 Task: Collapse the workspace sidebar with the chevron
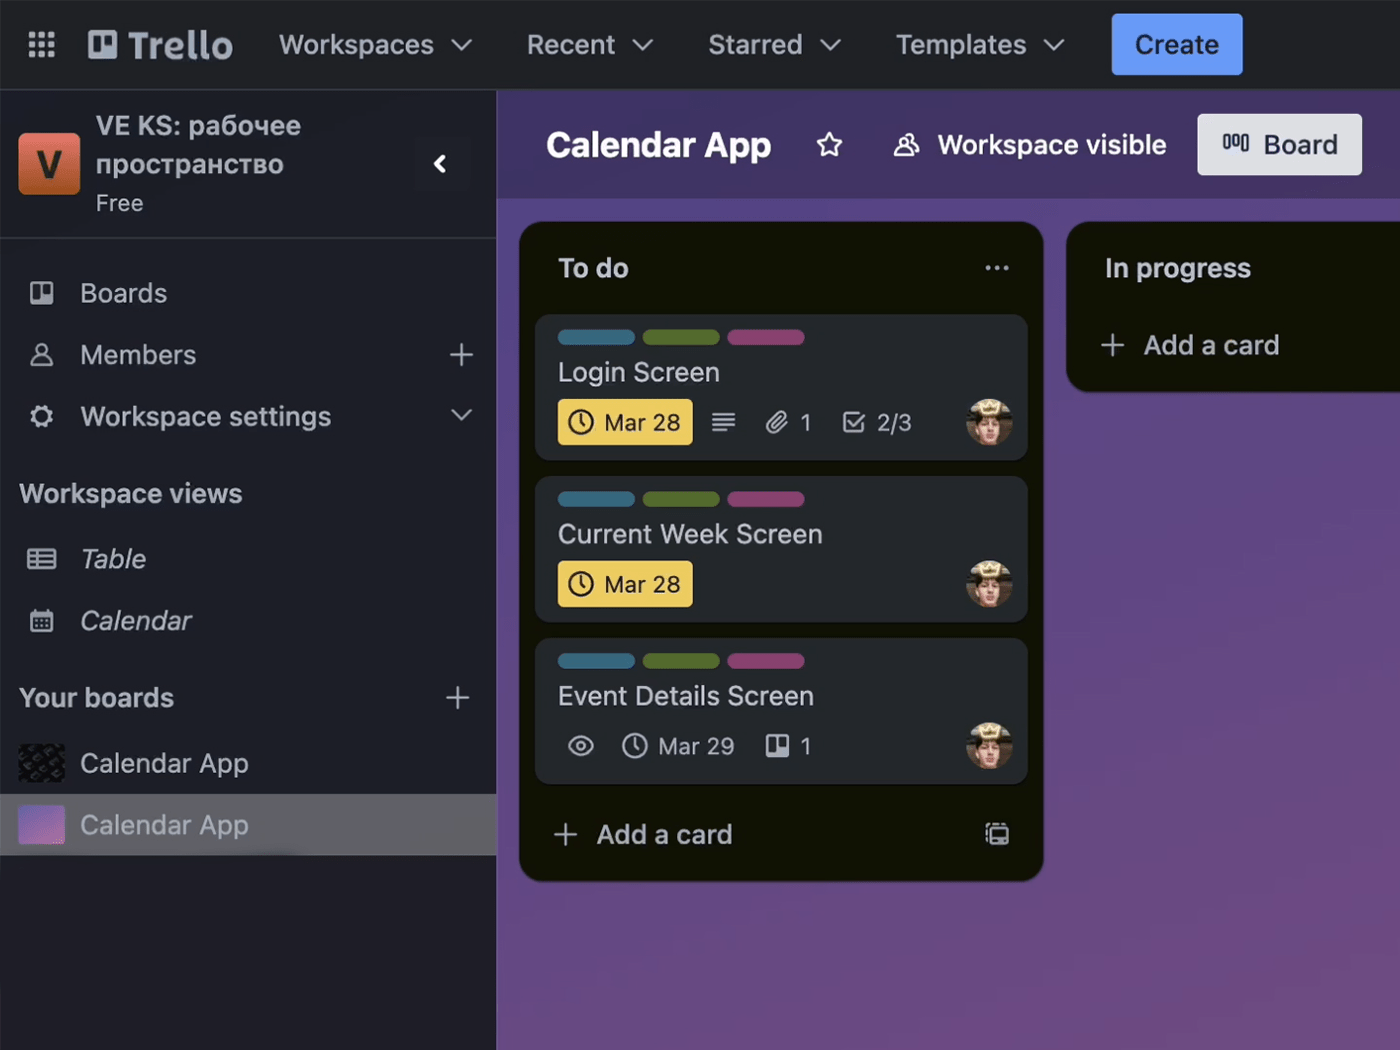442,164
